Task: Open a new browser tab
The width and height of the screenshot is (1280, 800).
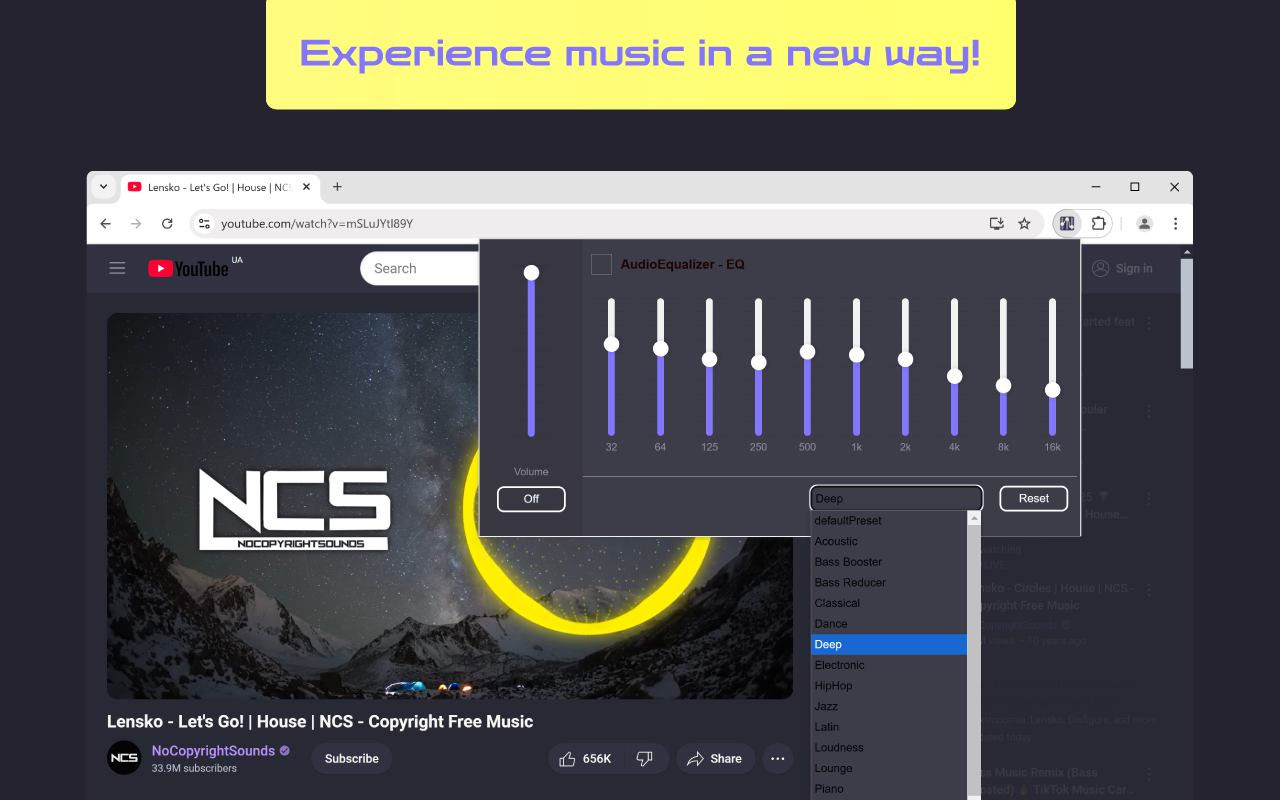Action: [337, 187]
